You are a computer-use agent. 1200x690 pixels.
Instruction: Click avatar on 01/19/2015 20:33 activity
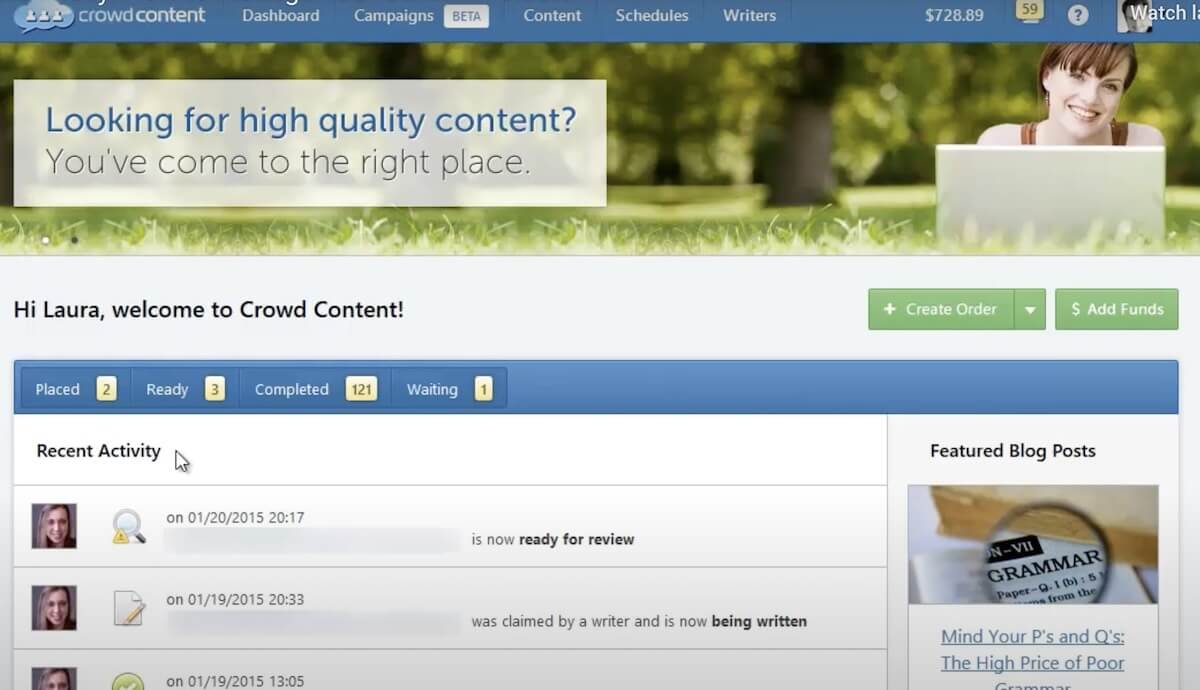pyautogui.click(x=54, y=608)
